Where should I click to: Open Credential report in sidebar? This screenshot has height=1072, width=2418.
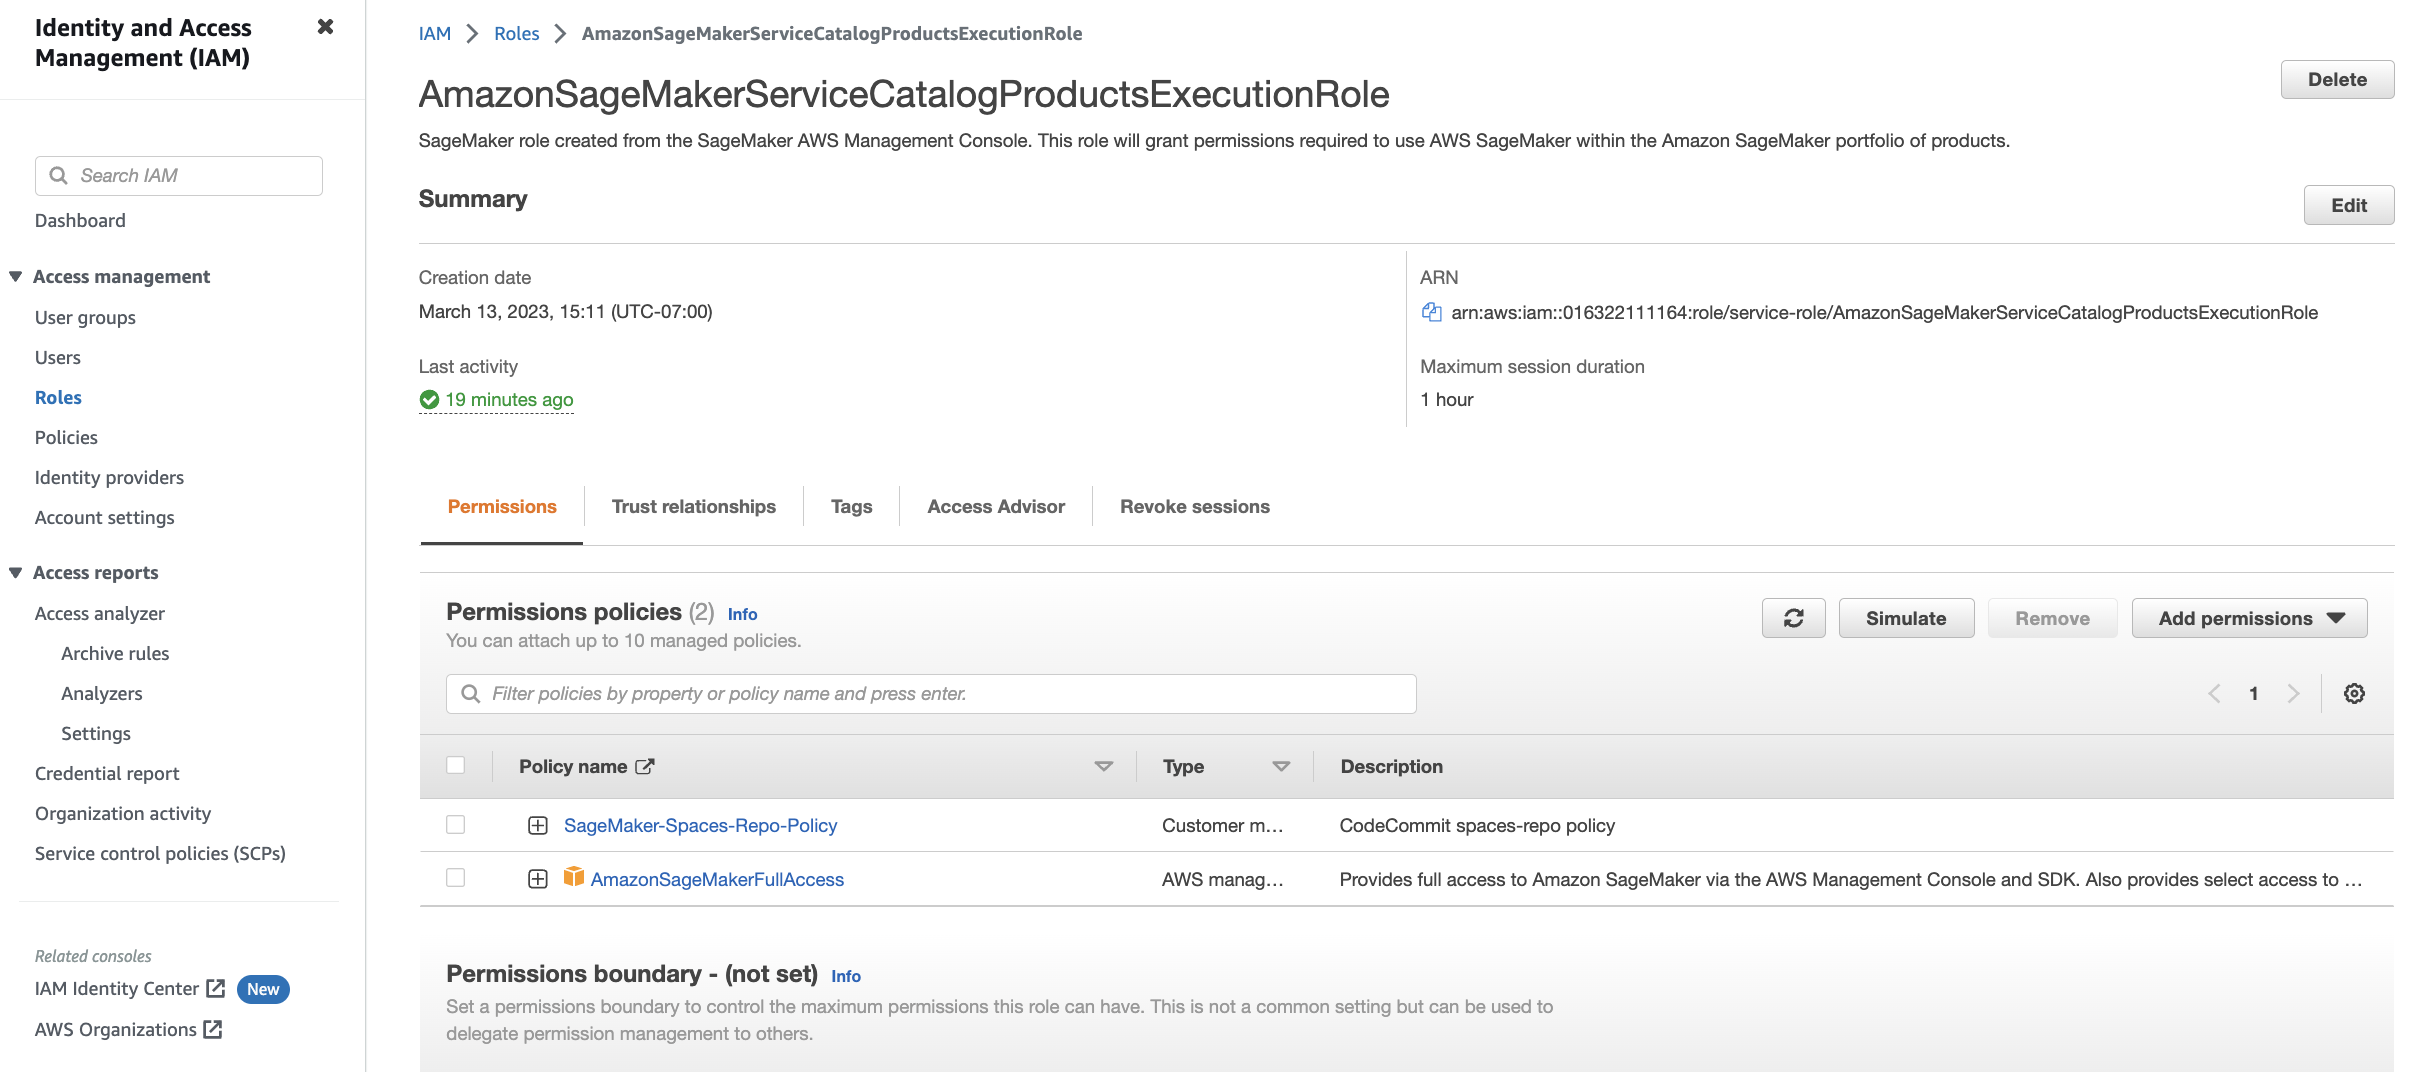[107, 774]
